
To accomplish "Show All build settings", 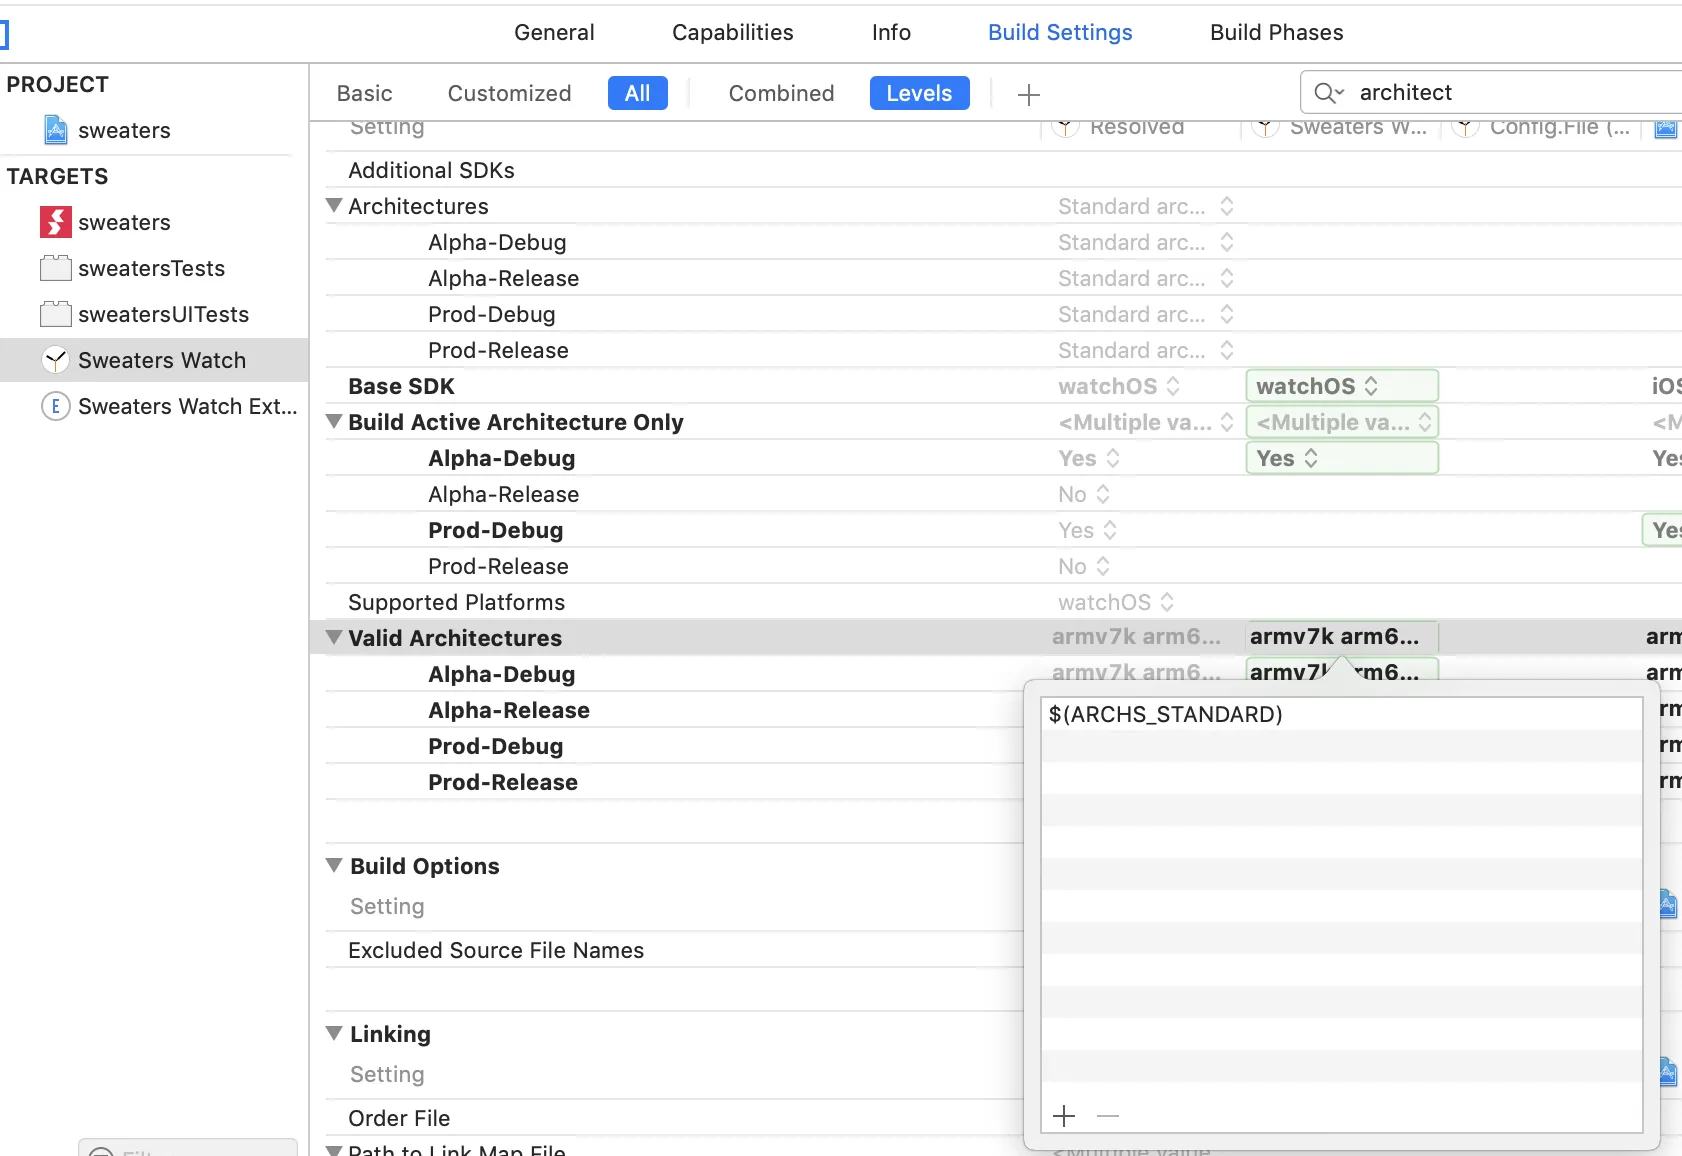I will coord(638,93).
